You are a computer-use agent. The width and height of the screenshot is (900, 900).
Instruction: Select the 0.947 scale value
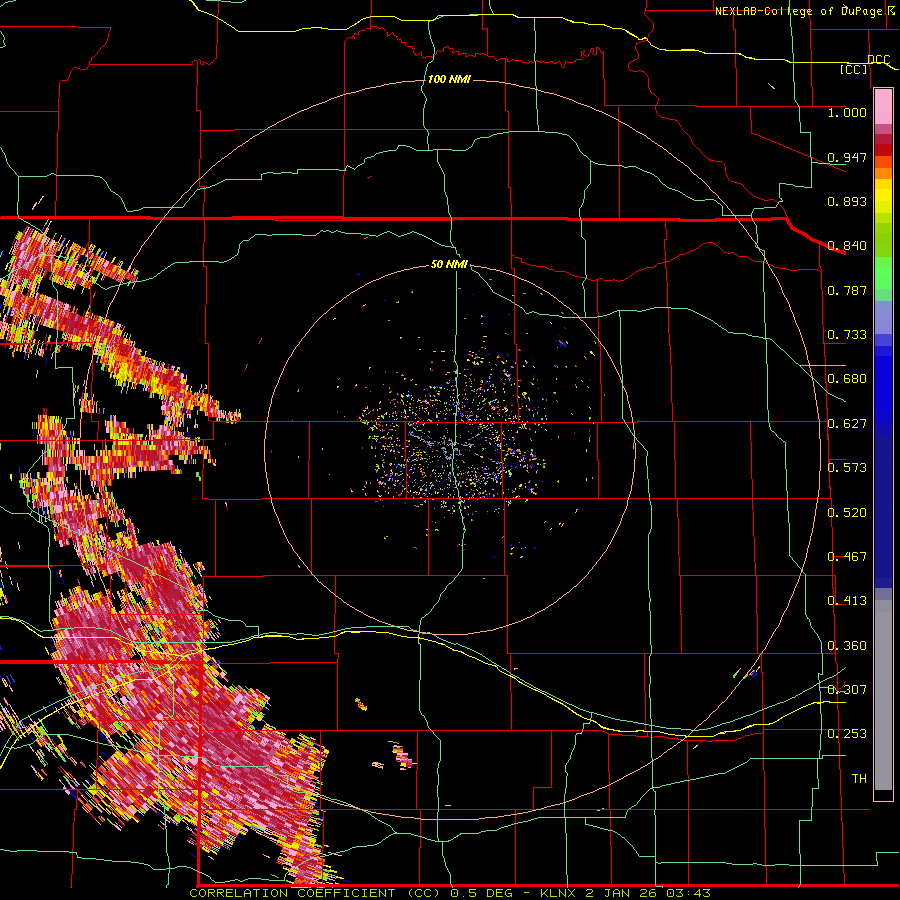click(847, 157)
